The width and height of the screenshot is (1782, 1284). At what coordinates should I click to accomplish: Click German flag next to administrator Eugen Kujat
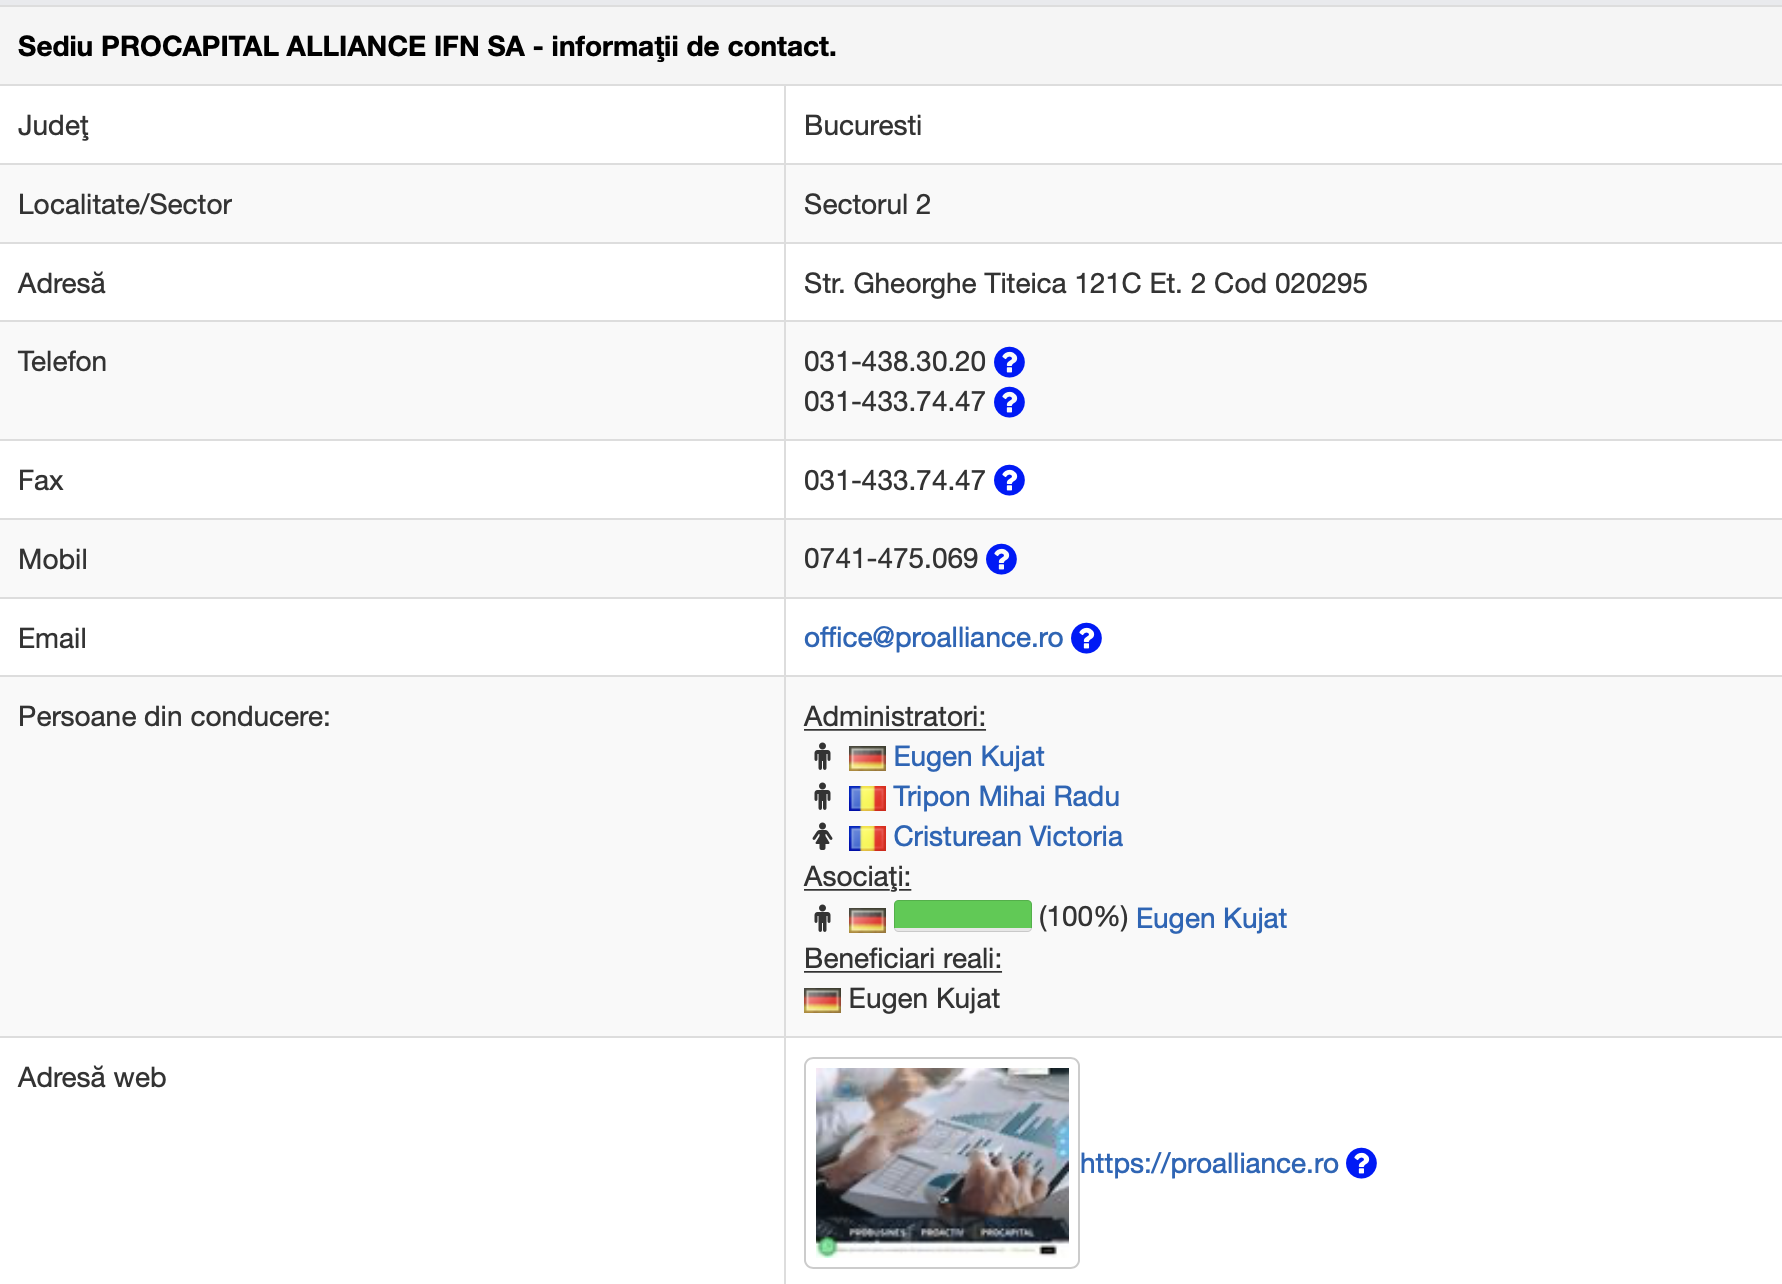tap(867, 758)
